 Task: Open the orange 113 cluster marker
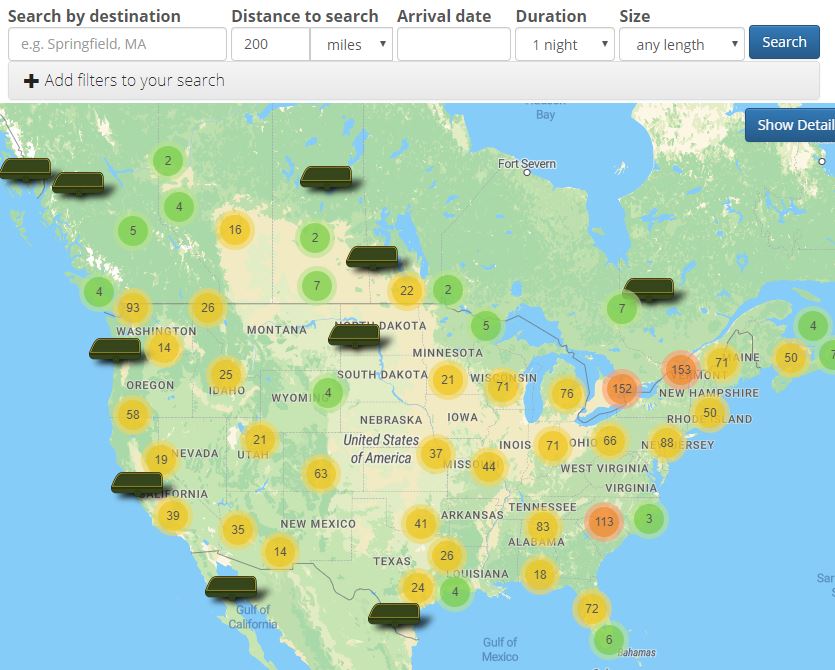604,521
